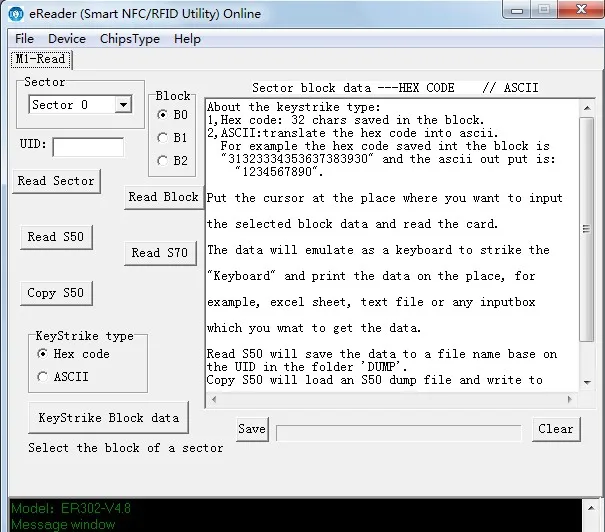Viewport: 605px width, 532px height.
Task: Switch to the M1-Read tab
Action: [x=41, y=59]
